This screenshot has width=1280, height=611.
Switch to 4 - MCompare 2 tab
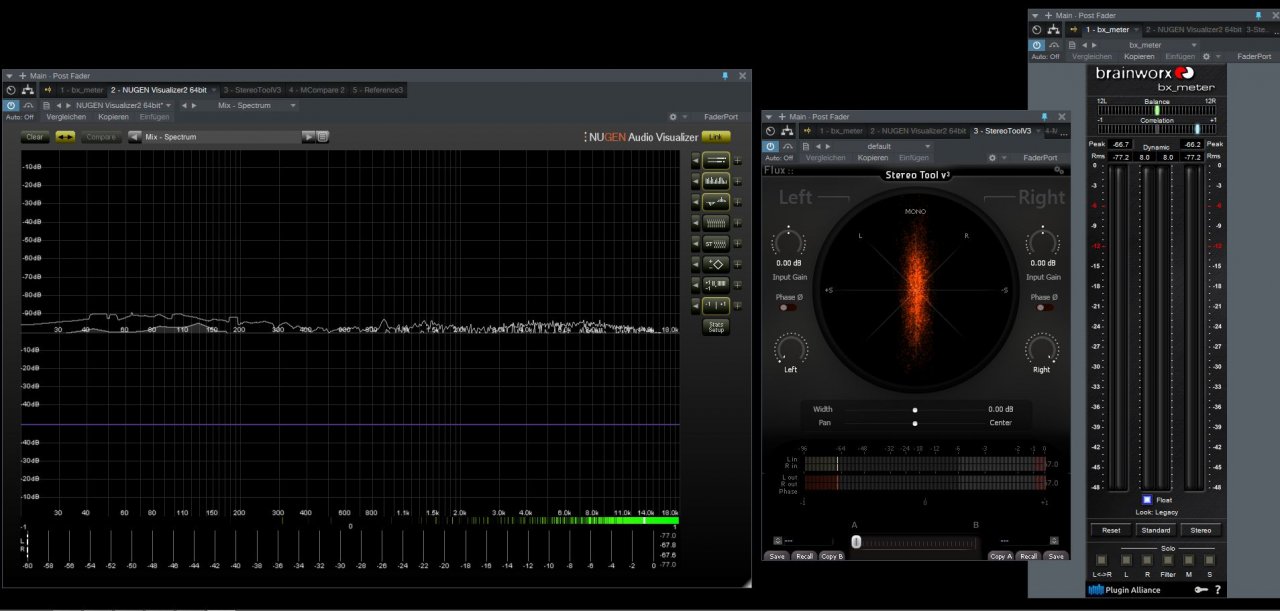coord(317,90)
